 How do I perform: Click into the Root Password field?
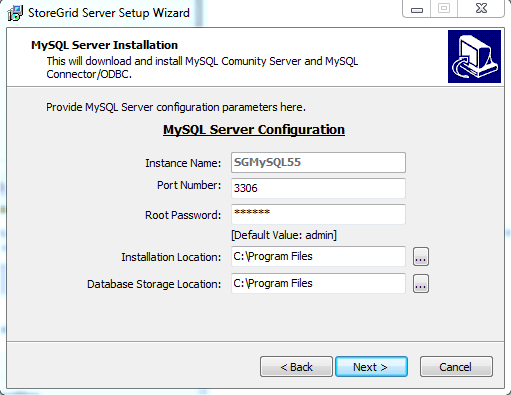[x=318, y=214]
